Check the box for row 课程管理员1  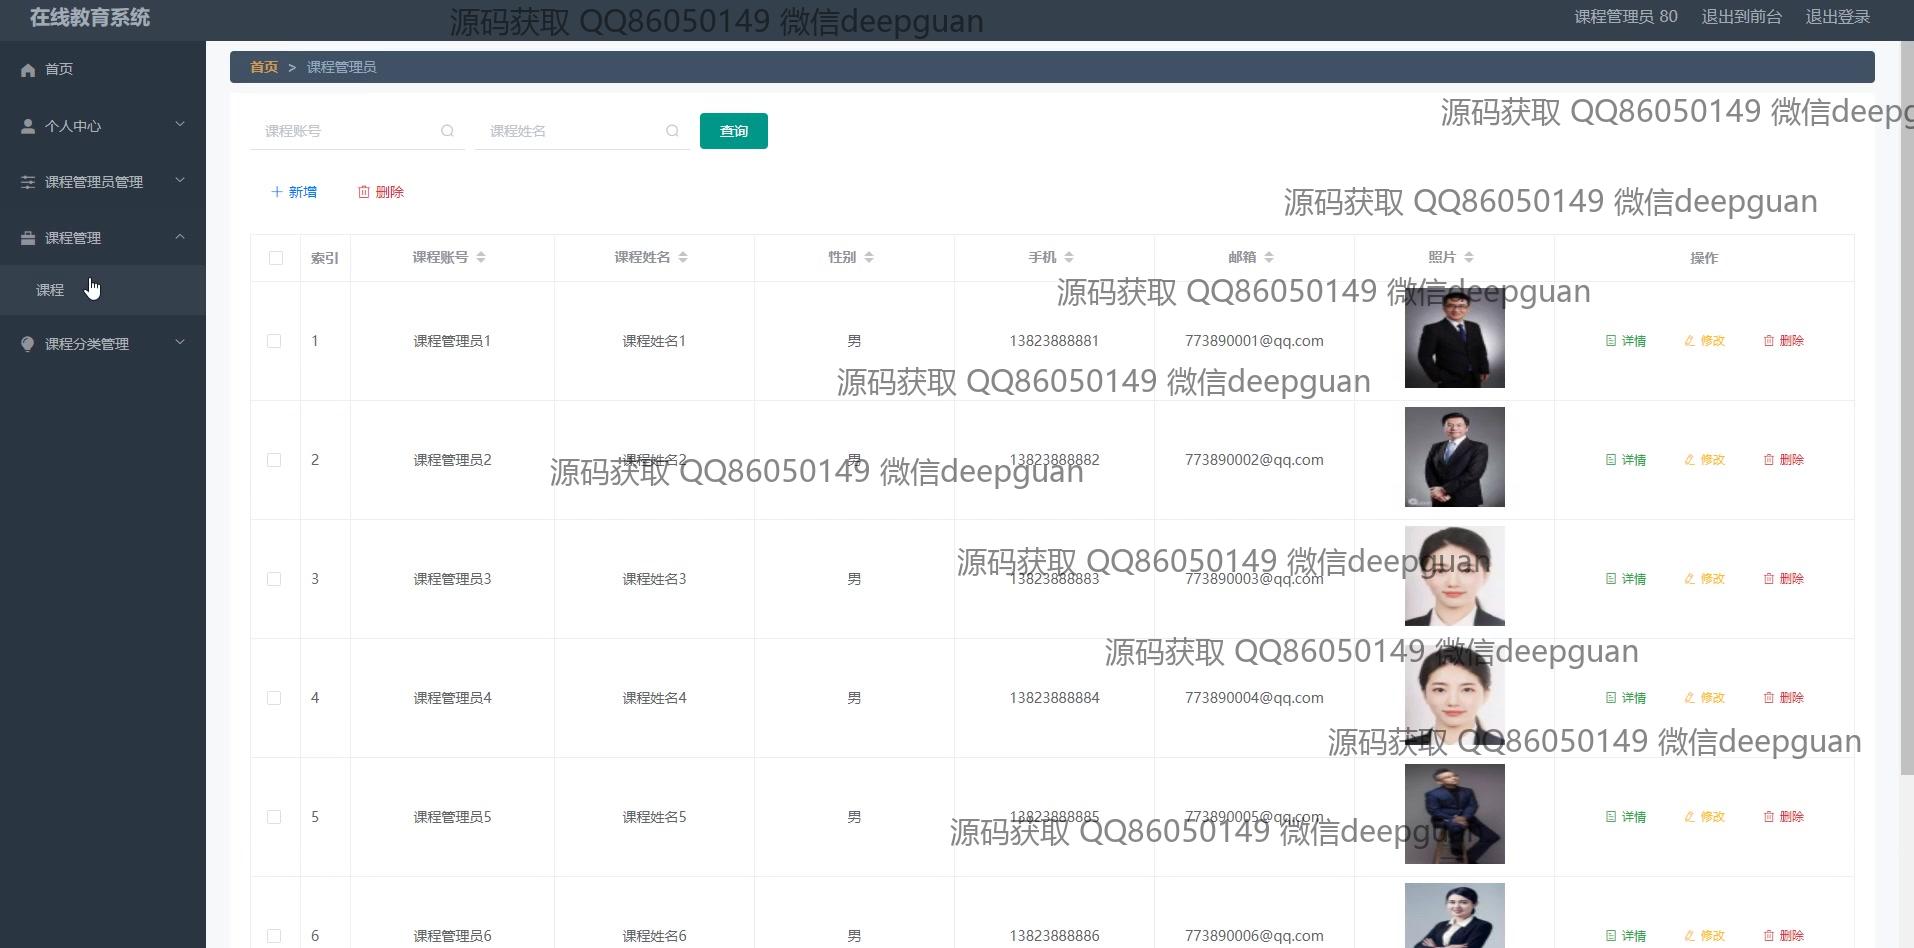click(x=274, y=341)
